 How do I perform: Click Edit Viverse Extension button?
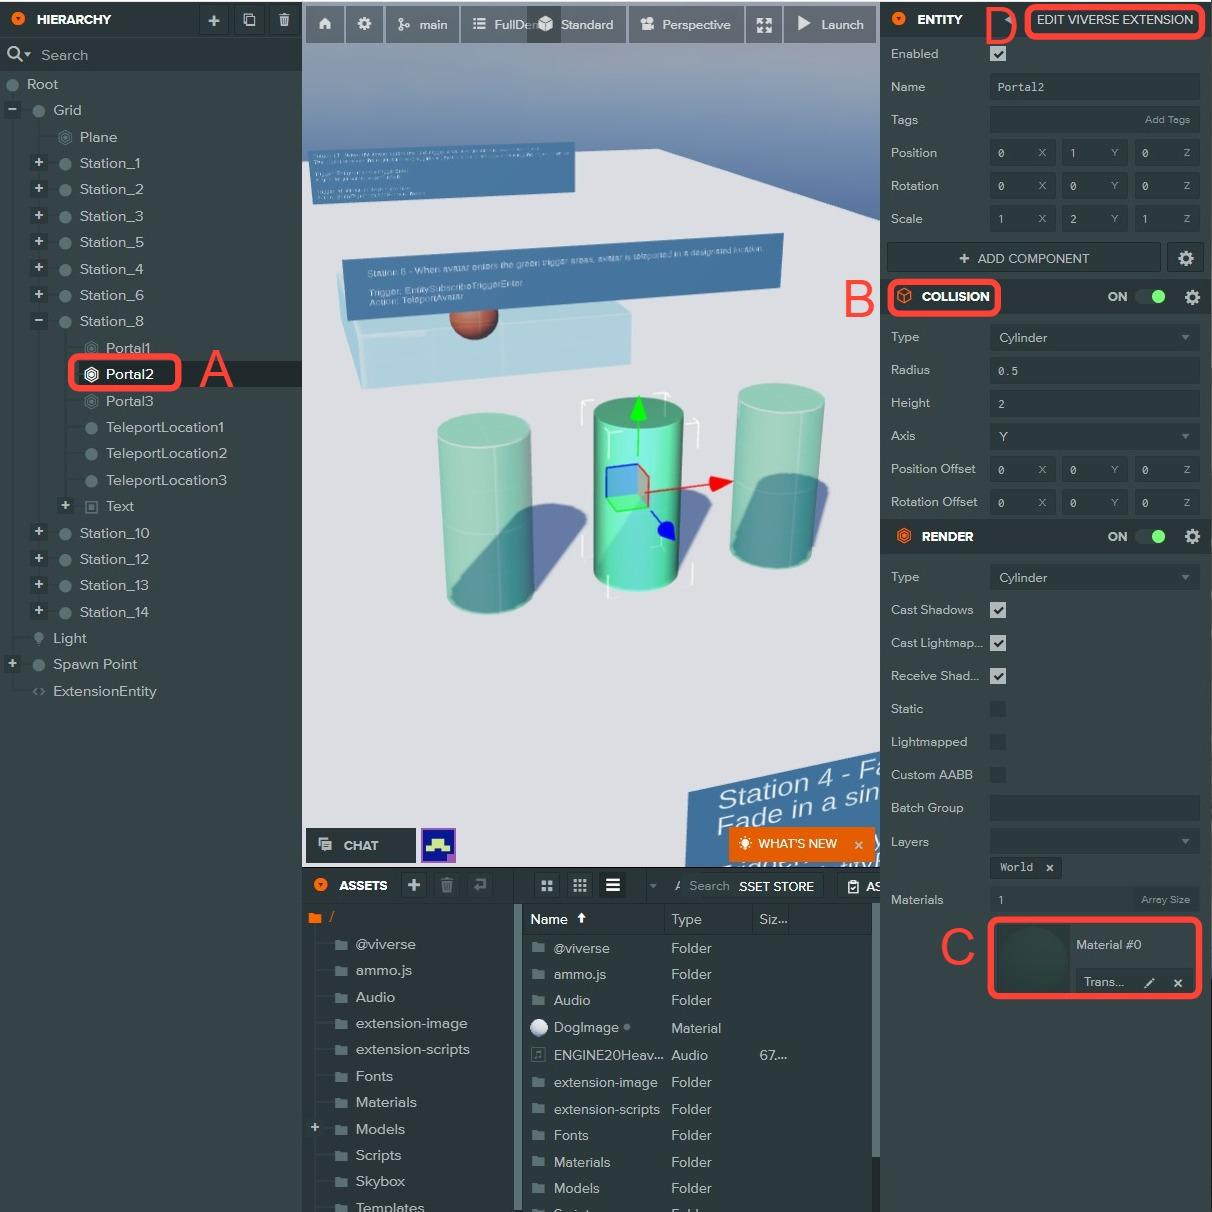1114,20
